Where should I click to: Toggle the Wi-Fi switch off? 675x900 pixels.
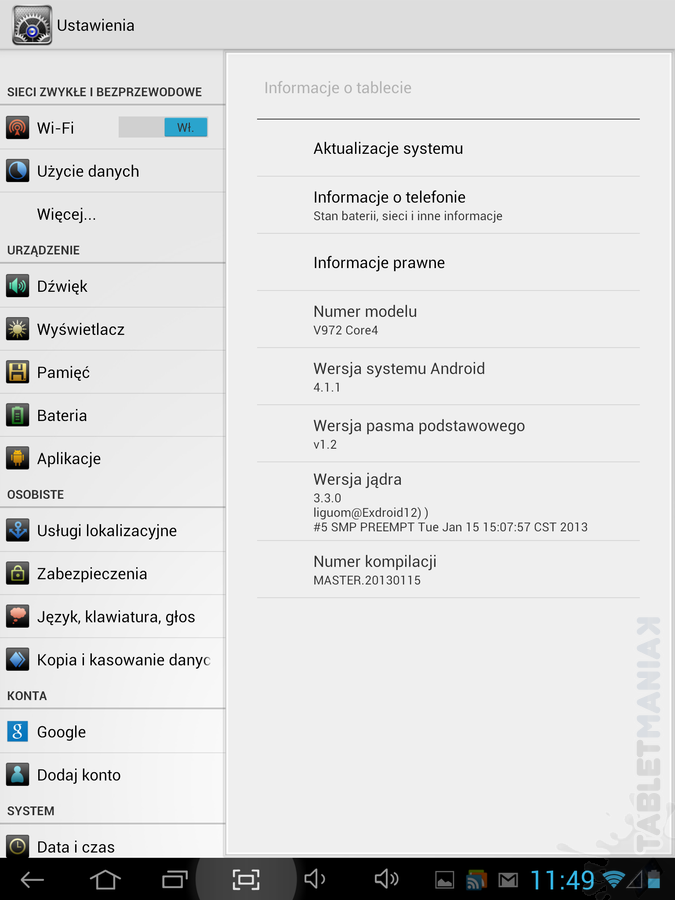click(x=163, y=127)
